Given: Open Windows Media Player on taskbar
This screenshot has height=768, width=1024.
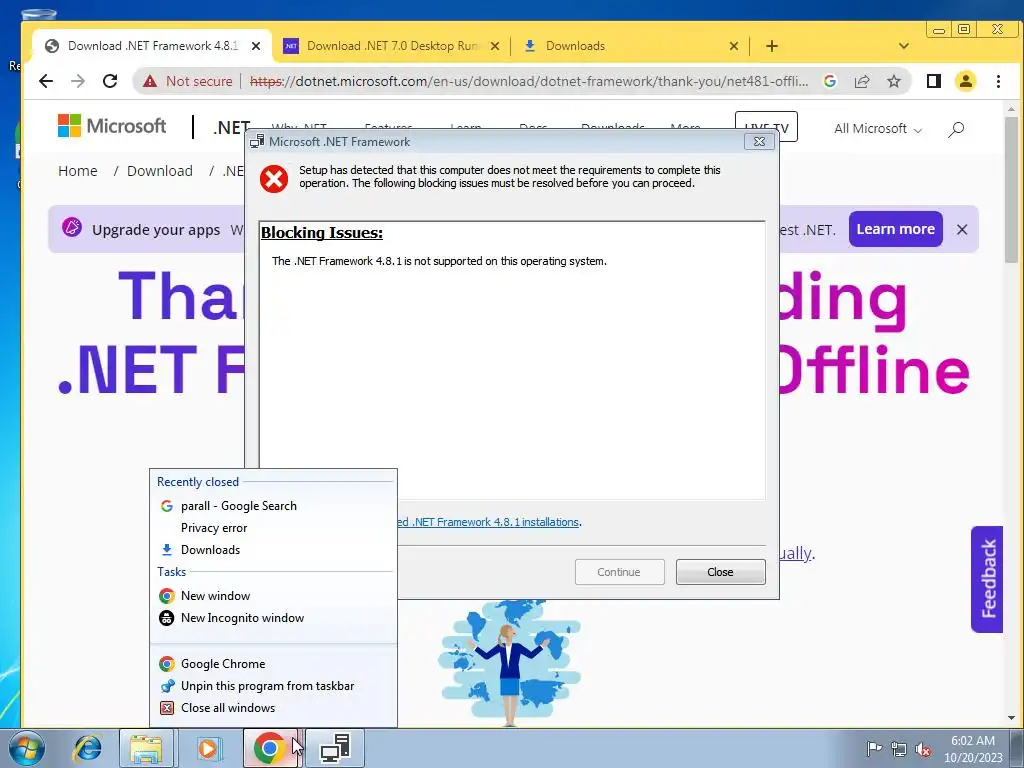Looking at the screenshot, I should [x=208, y=748].
